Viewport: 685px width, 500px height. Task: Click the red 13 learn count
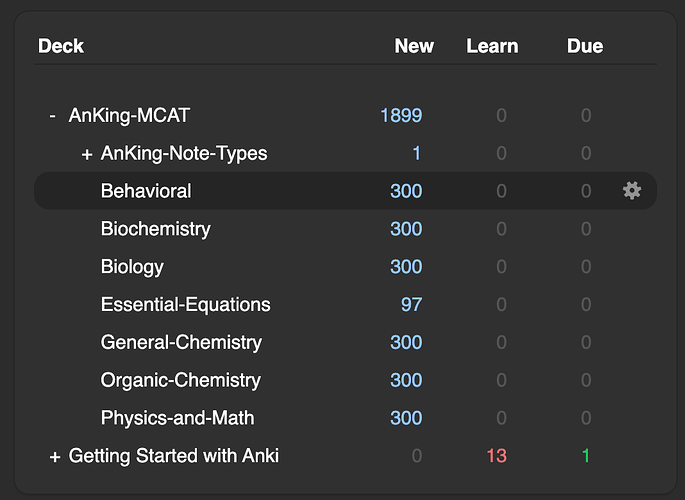pyautogui.click(x=497, y=456)
